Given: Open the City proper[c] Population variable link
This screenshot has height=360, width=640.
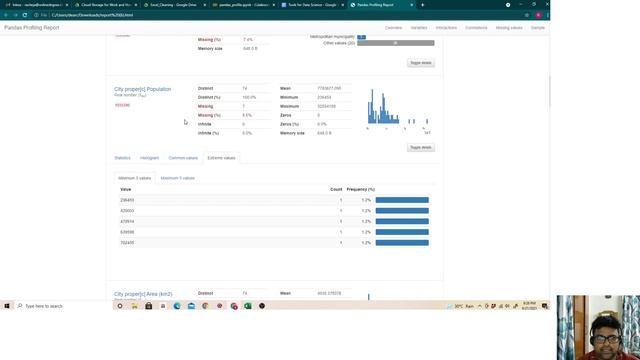Looking at the screenshot, I should [142, 89].
